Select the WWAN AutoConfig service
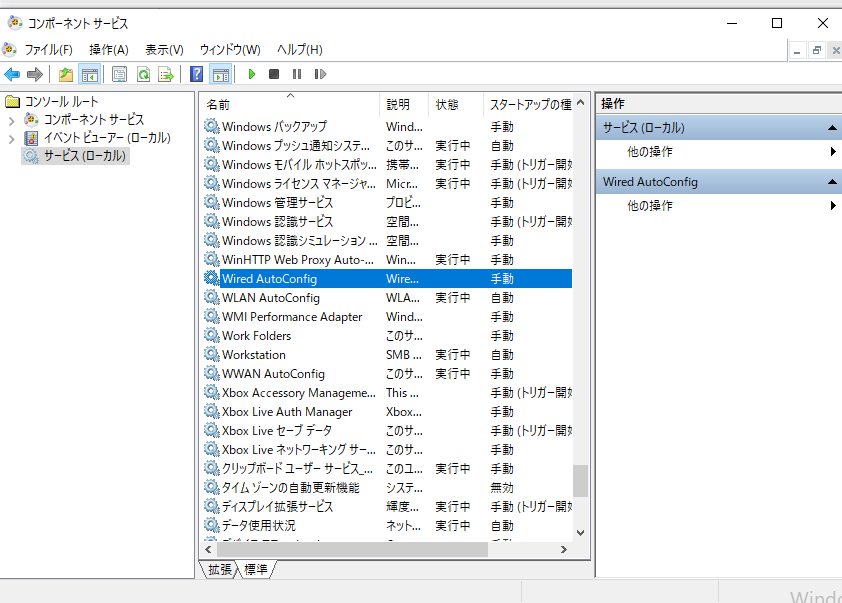This screenshot has width=842, height=603. [x=387, y=374]
